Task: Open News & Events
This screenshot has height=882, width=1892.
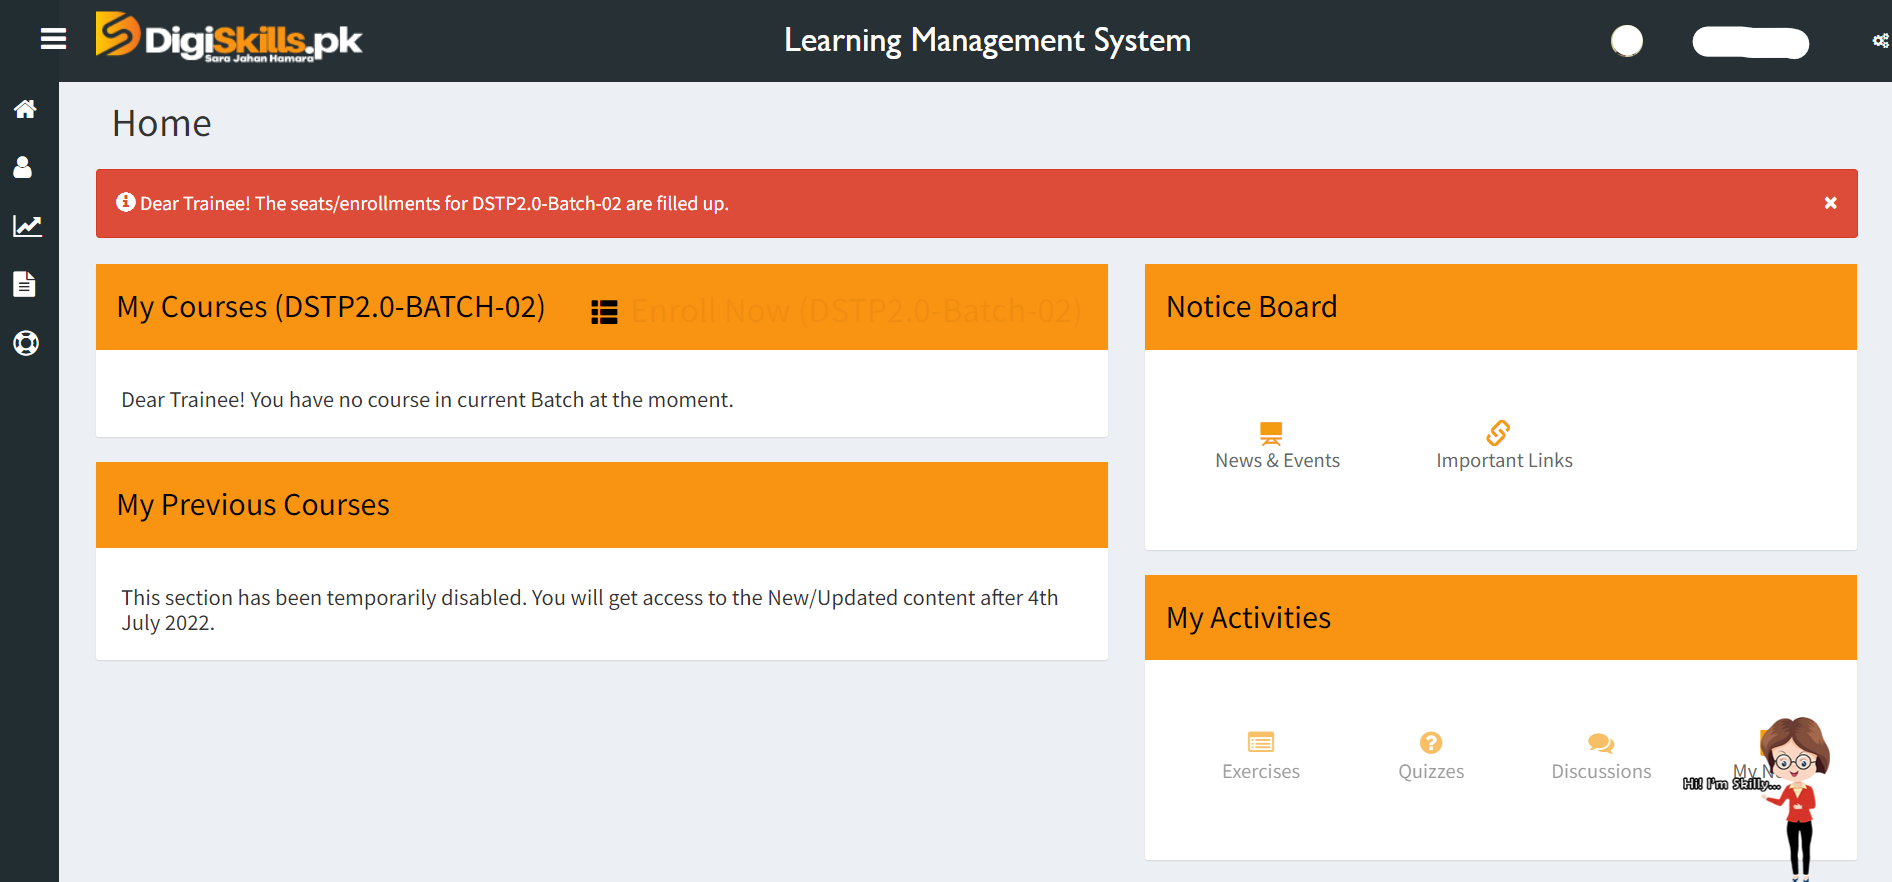Action: pyautogui.click(x=1277, y=446)
